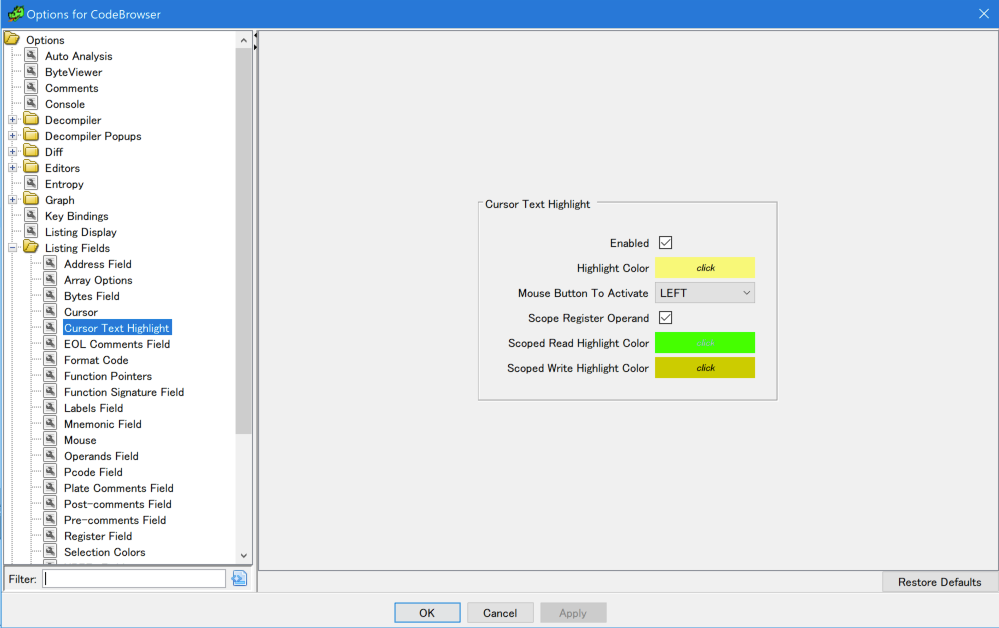Click the Pcode Field options icon
Image resolution: width=999 pixels, height=628 pixels.
coord(50,471)
